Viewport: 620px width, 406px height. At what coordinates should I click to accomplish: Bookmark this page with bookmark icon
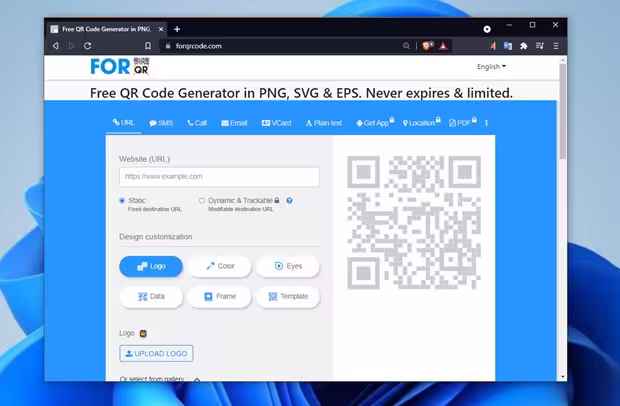148,46
